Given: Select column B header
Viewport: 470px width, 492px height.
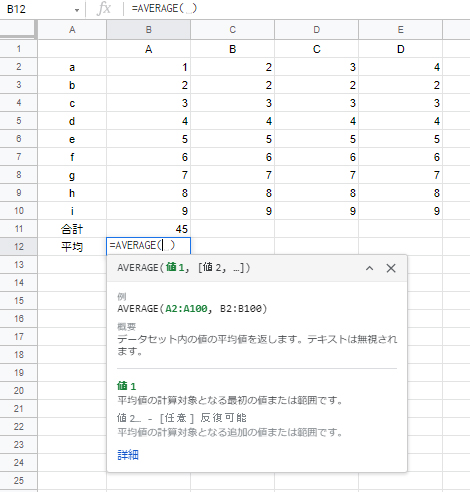Looking at the screenshot, I should pos(149,30).
